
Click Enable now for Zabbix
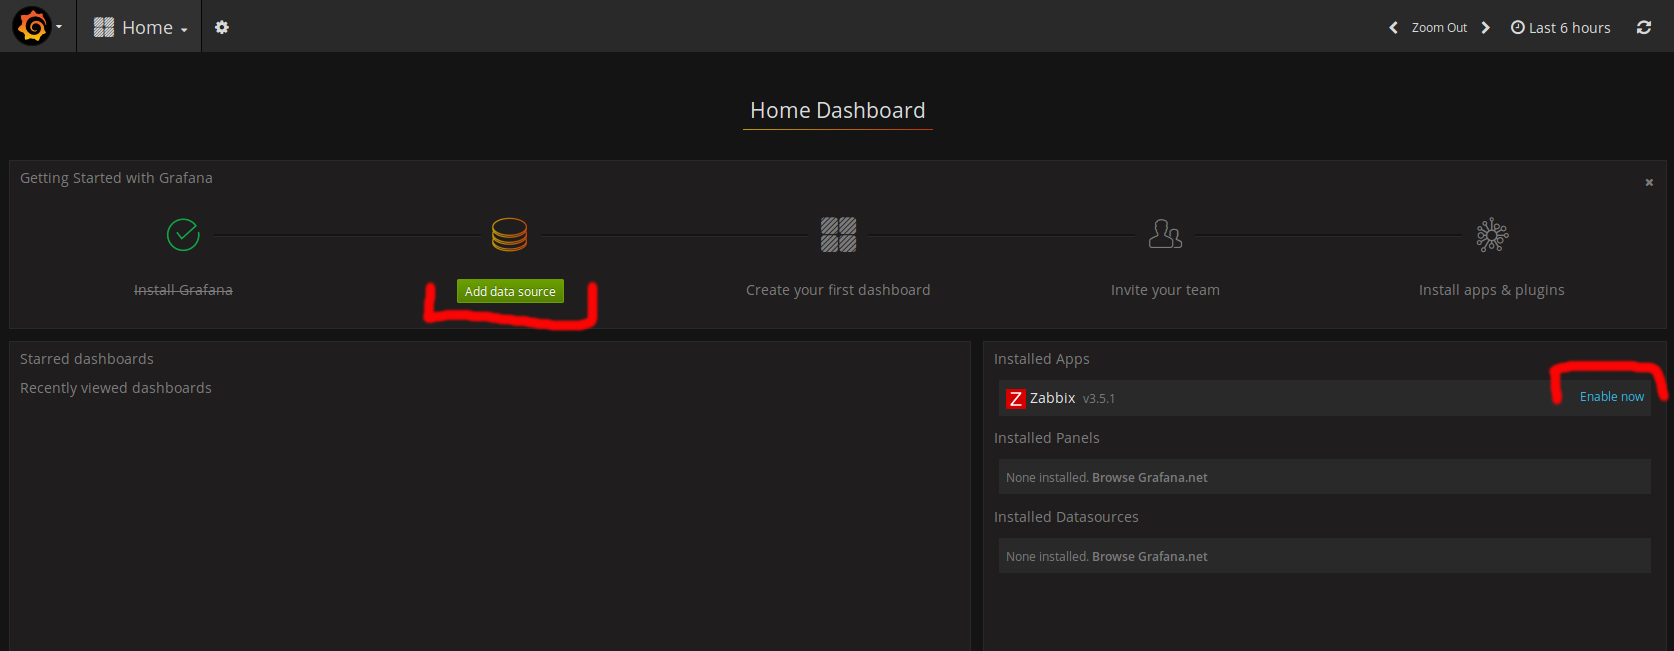click(1611, 397)
